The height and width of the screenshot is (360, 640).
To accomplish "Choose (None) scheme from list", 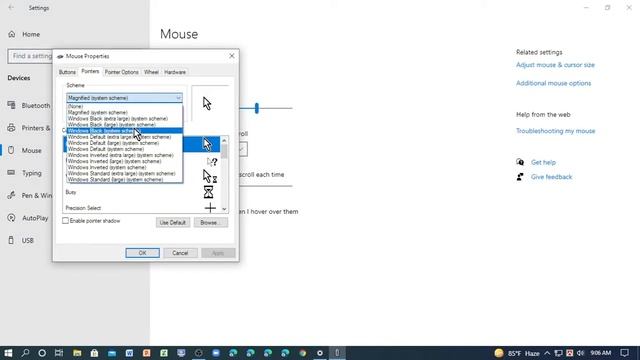I will [124, 107].
